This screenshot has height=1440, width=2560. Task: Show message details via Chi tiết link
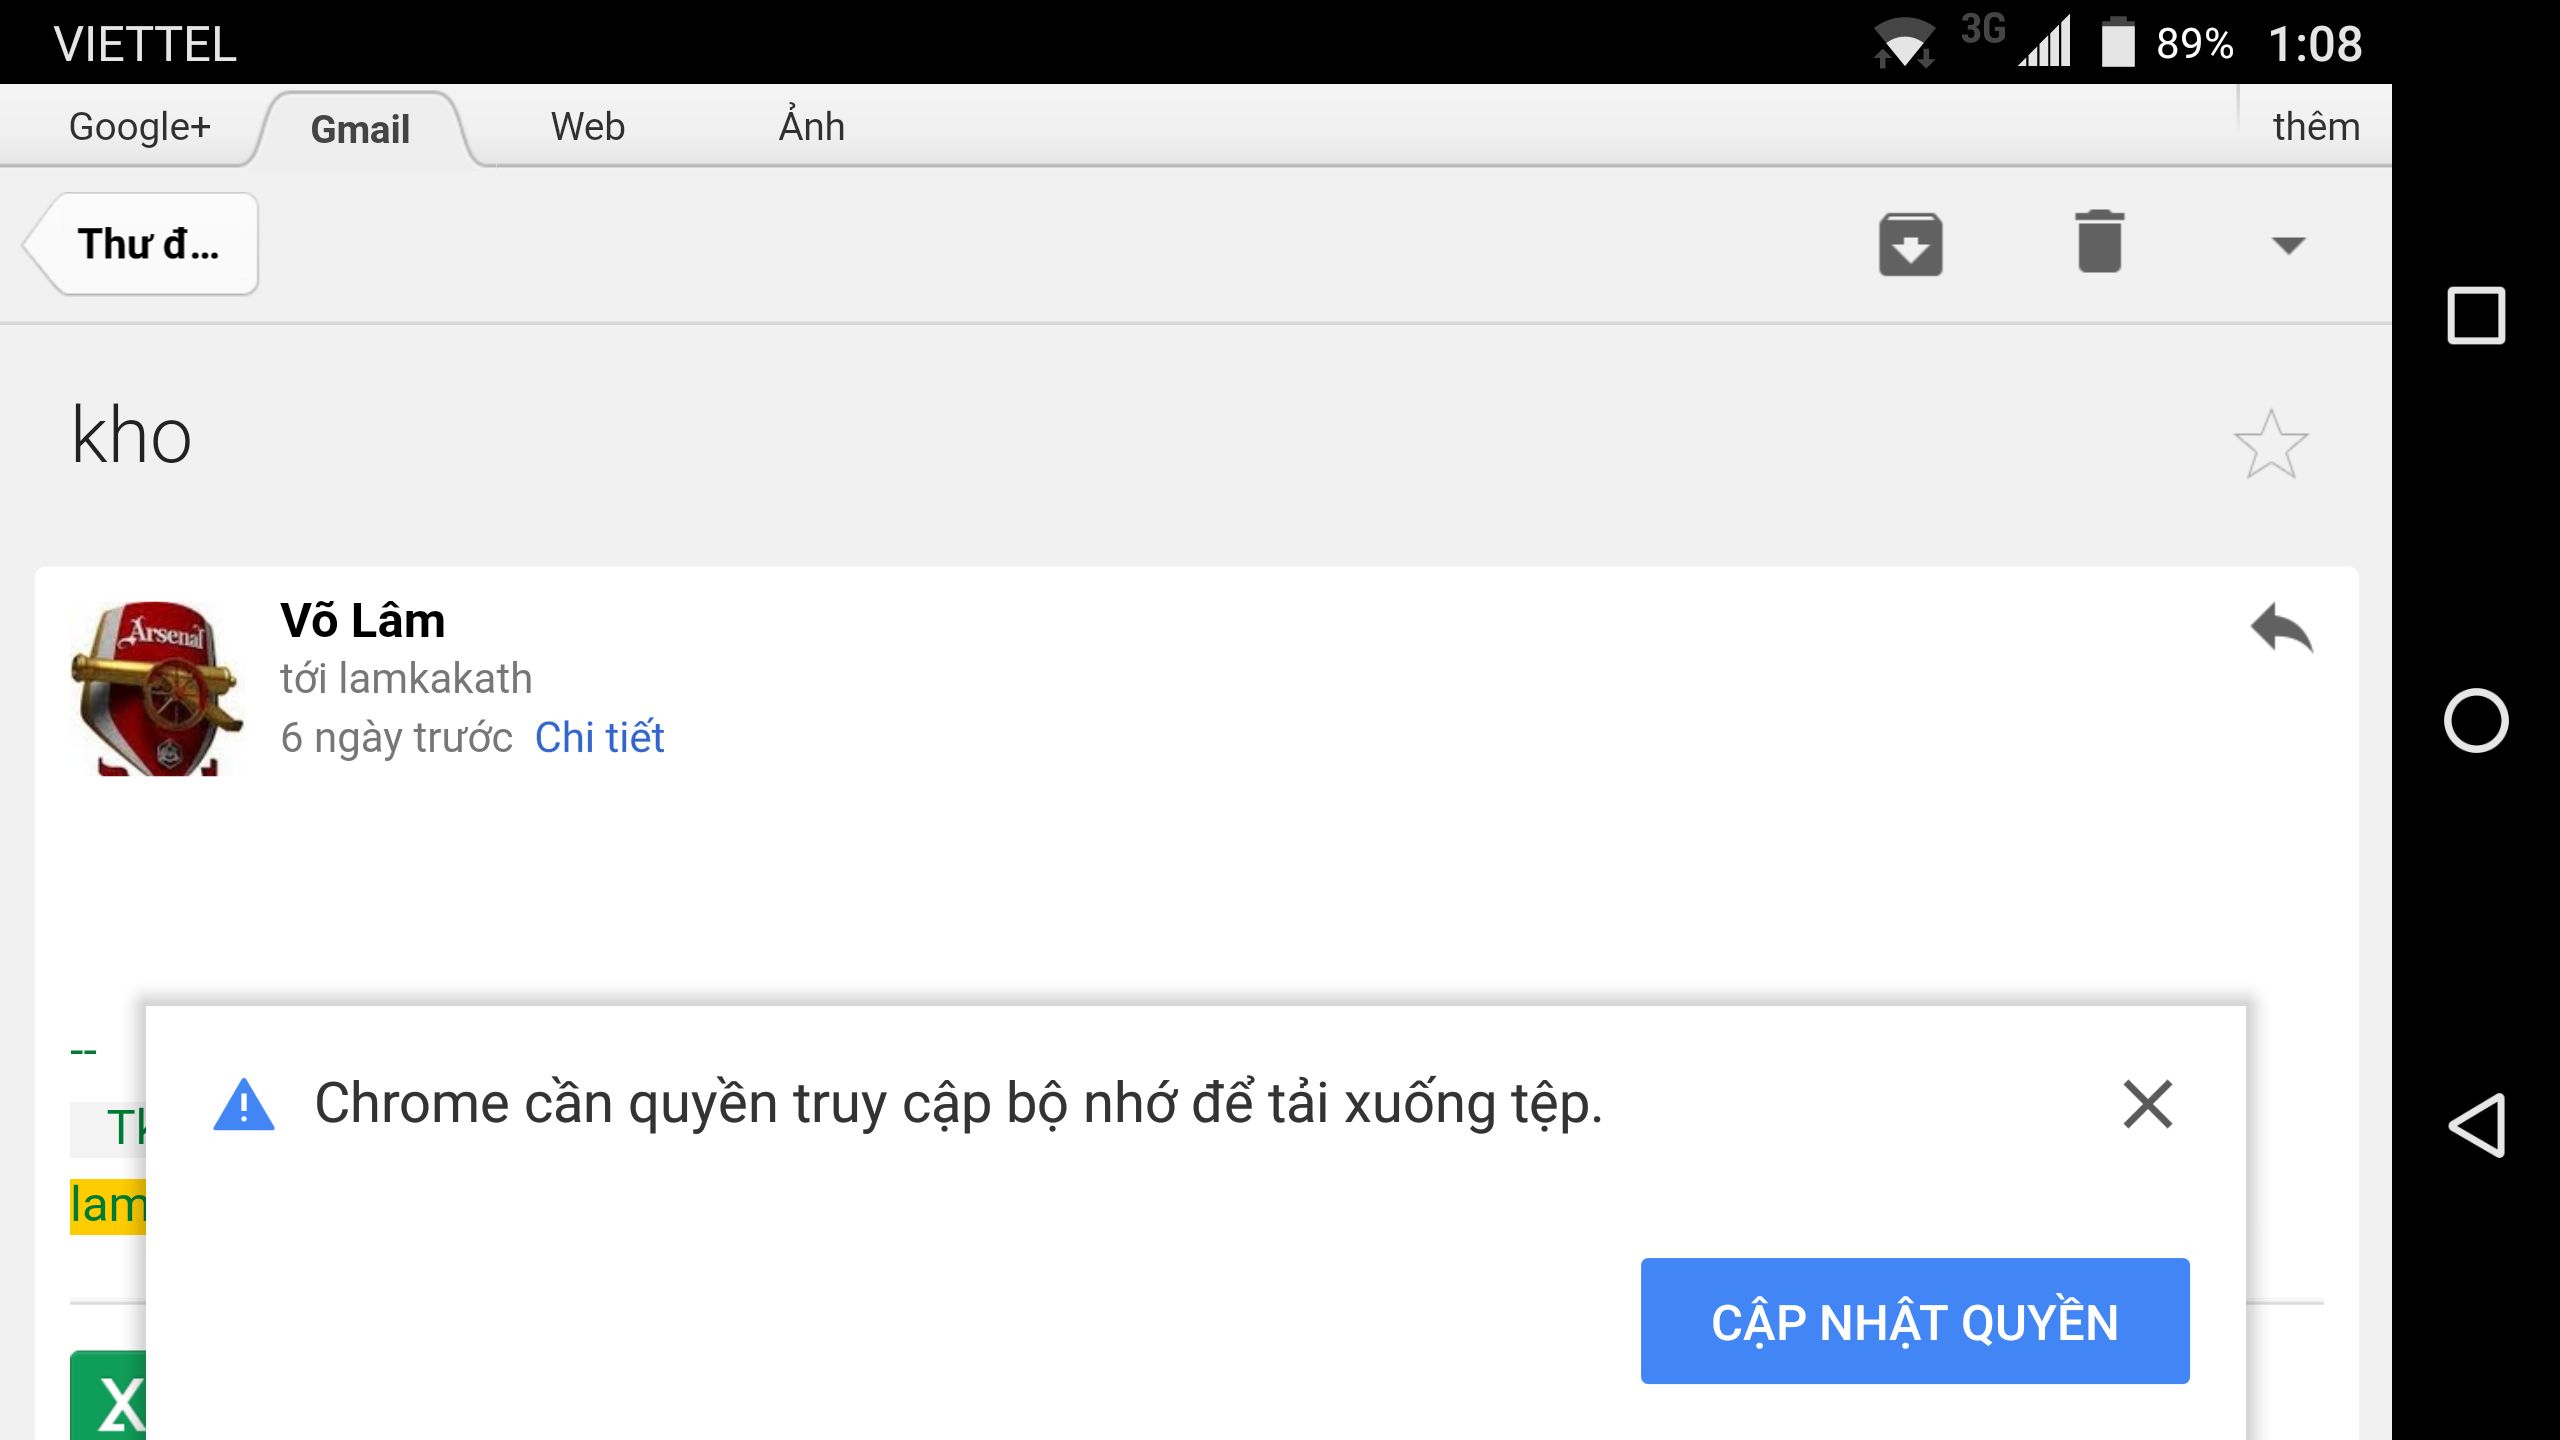599,738
